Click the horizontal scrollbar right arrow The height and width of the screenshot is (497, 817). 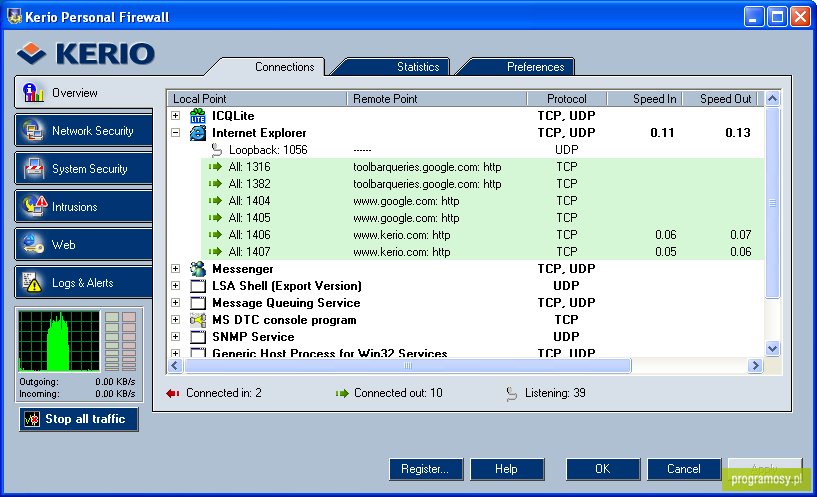(x=755, y=366)
